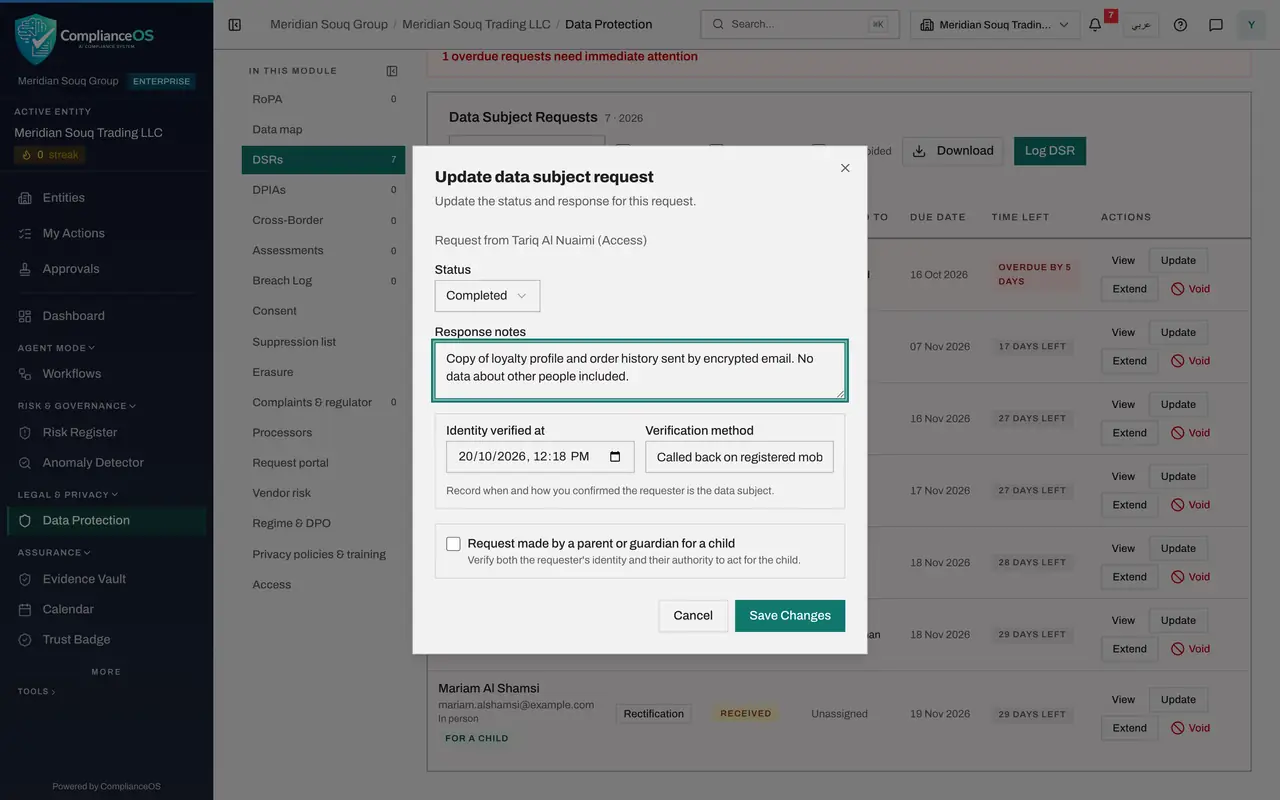Select DPIAs in the module list

tap(323, 190)
